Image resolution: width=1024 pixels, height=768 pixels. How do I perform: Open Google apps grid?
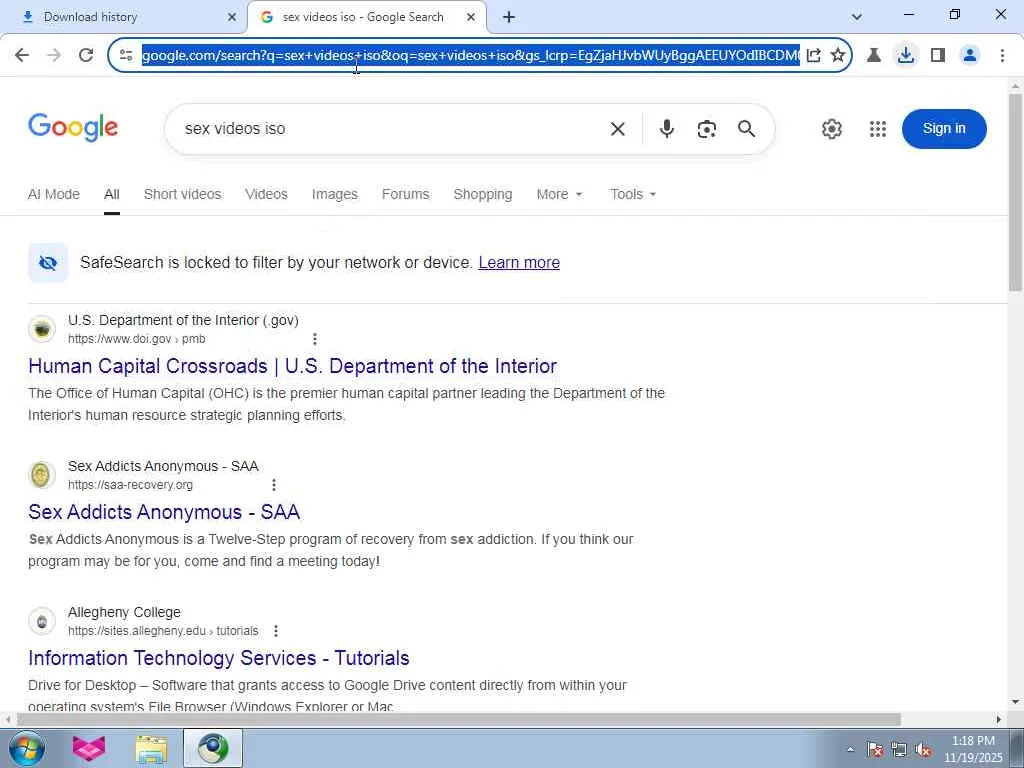(x=878, y=129)
